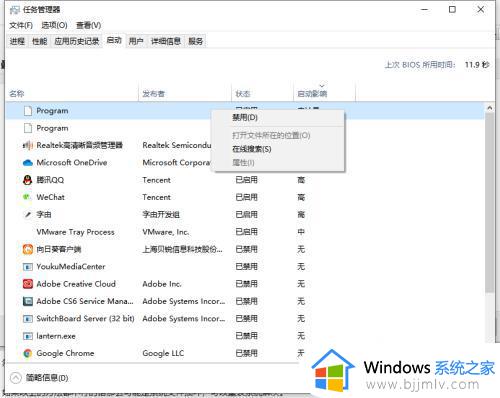Click the 简略信息(D) button label
500x398 pixels.
[47, 378]
